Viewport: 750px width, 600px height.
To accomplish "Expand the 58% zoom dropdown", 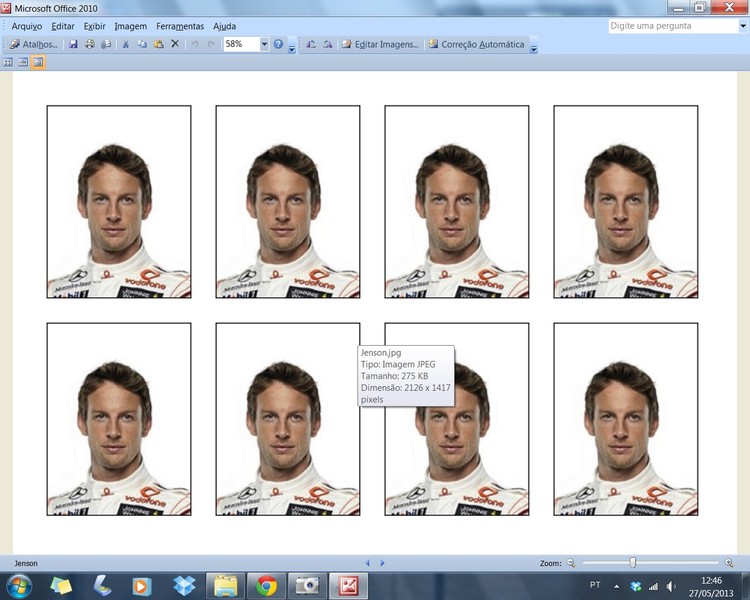I will click(264, 45).
